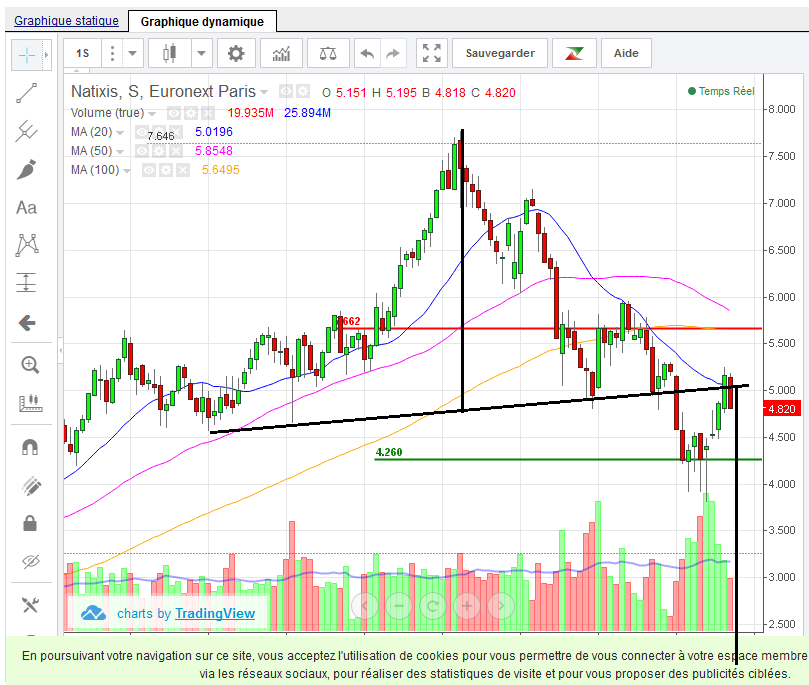Select the long position measurement tool
Image resolution: width=809 pixels, height=685 pixels.
[27, 283]
